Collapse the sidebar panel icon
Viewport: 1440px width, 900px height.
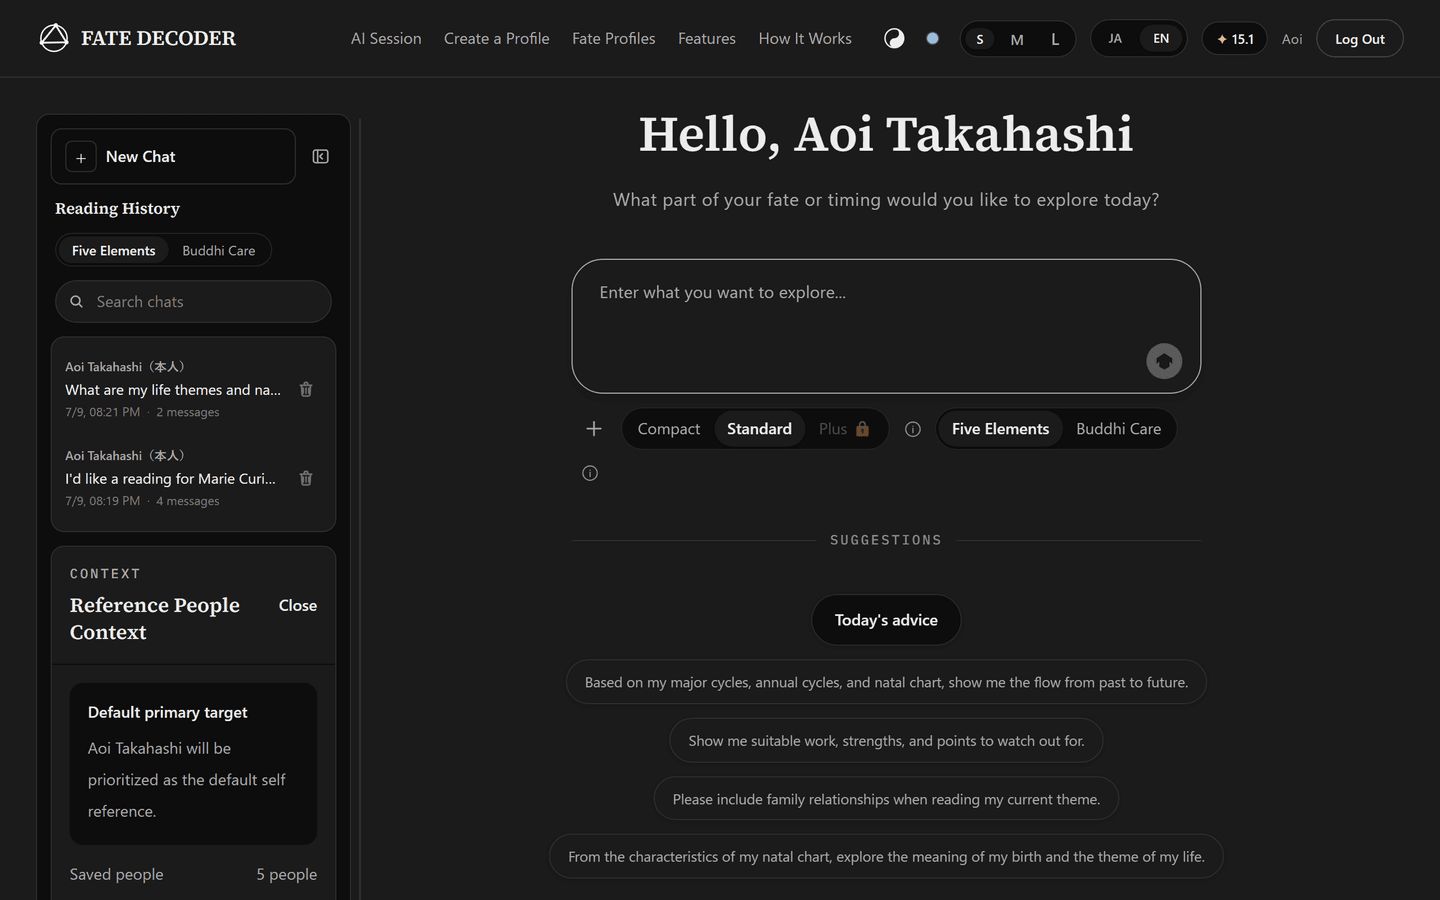(321, 156)
